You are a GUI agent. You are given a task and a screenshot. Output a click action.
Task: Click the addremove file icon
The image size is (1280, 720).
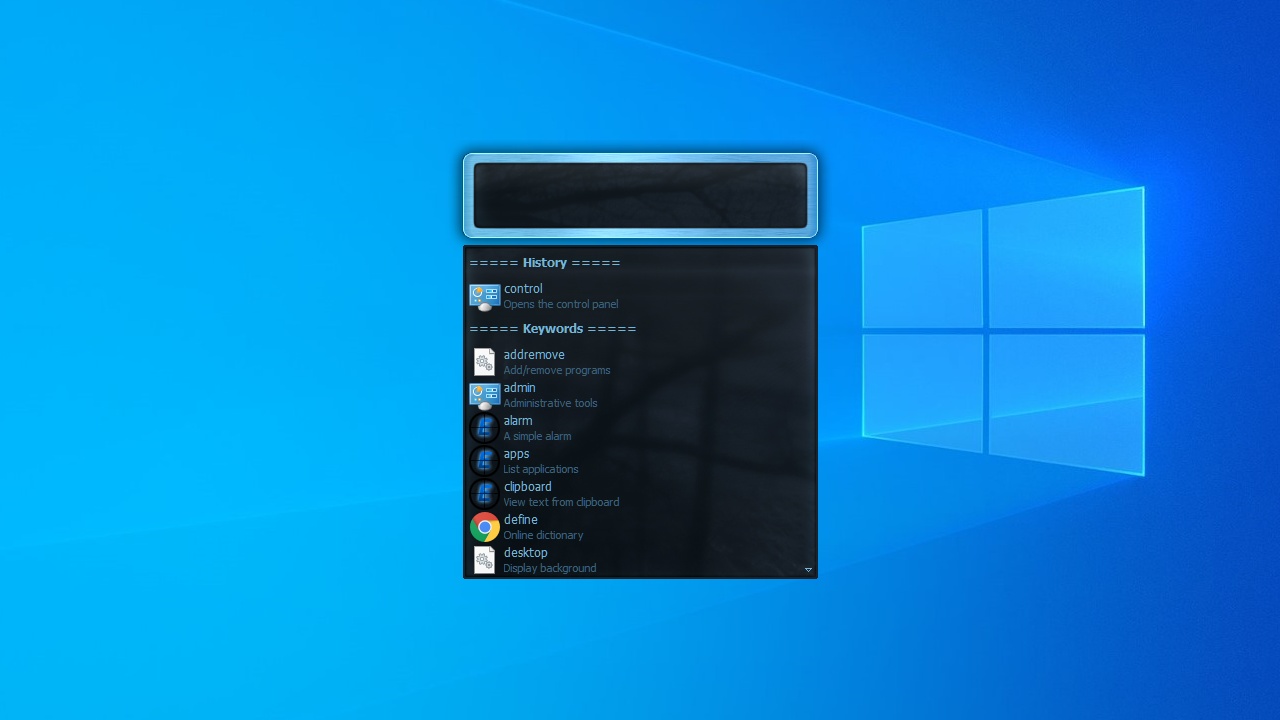click(x=485, y=362)
